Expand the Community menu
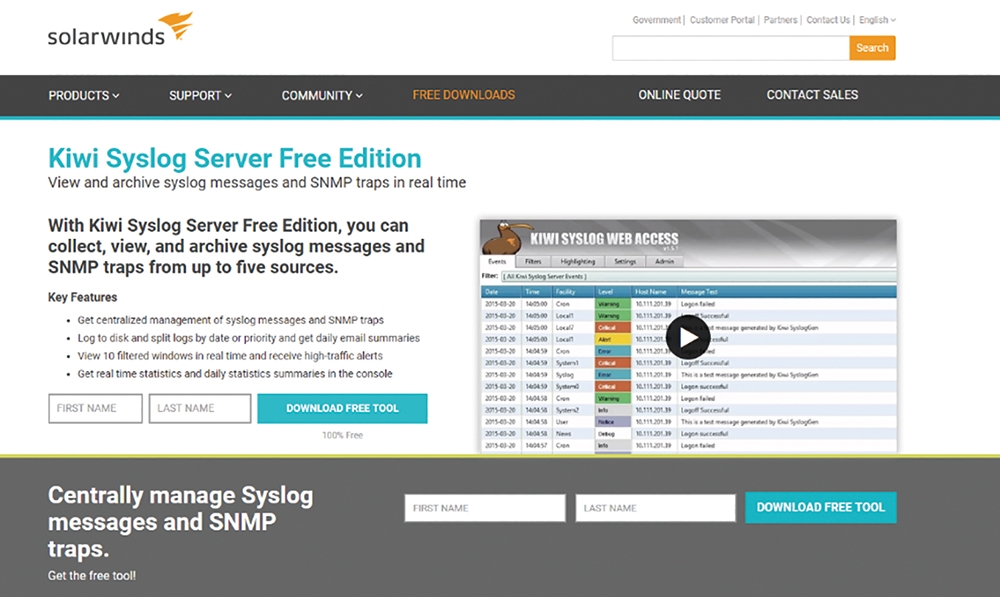Screen dimensions: 1000x597 pos(322,96)
